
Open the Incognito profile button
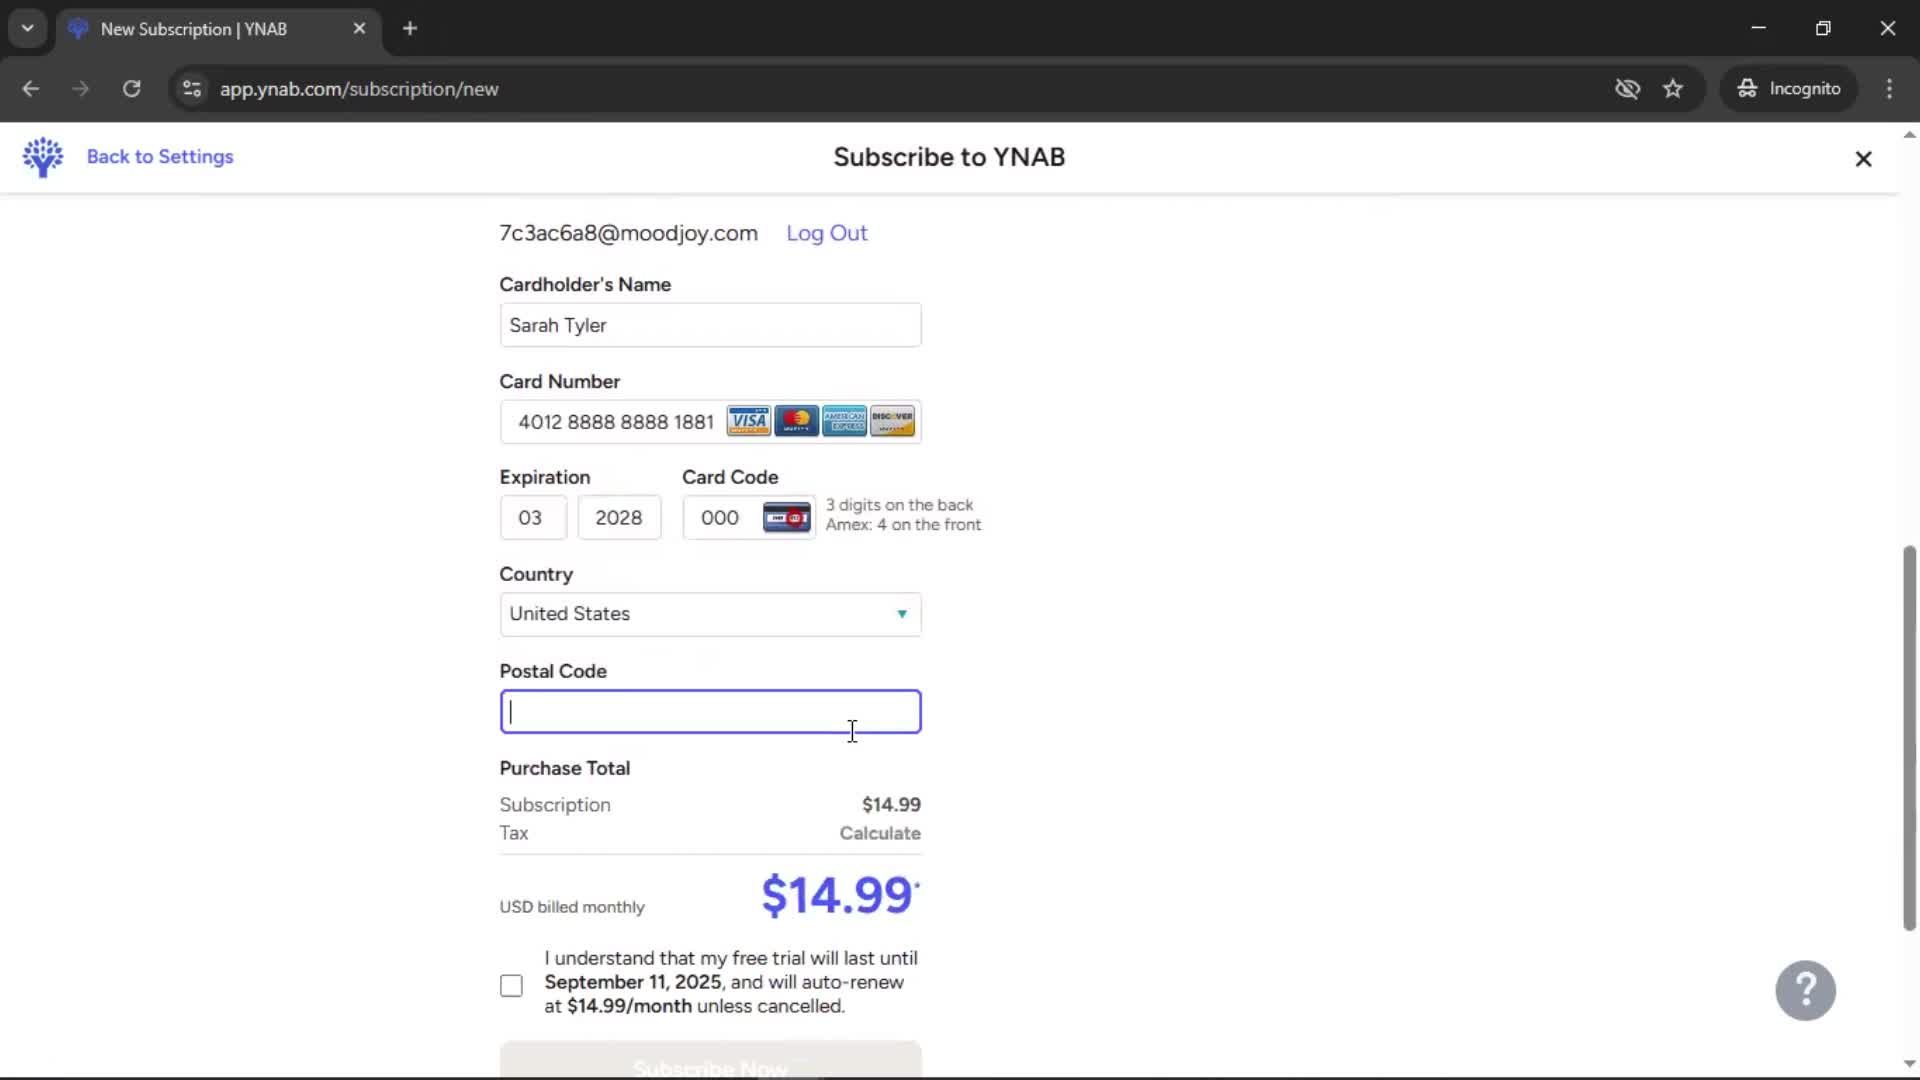[1788, 89]
